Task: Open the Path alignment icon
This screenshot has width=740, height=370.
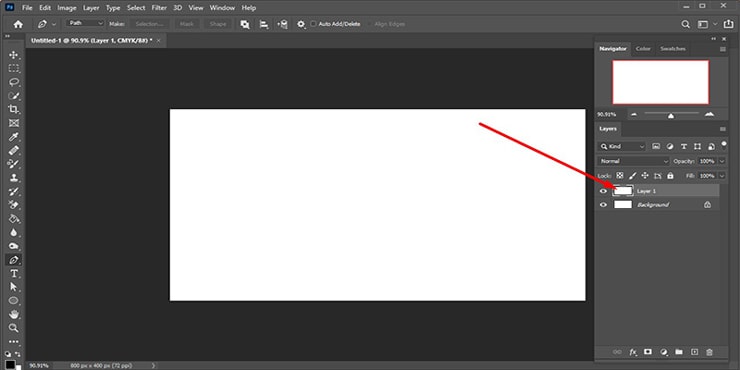Action: click(264, 24)
